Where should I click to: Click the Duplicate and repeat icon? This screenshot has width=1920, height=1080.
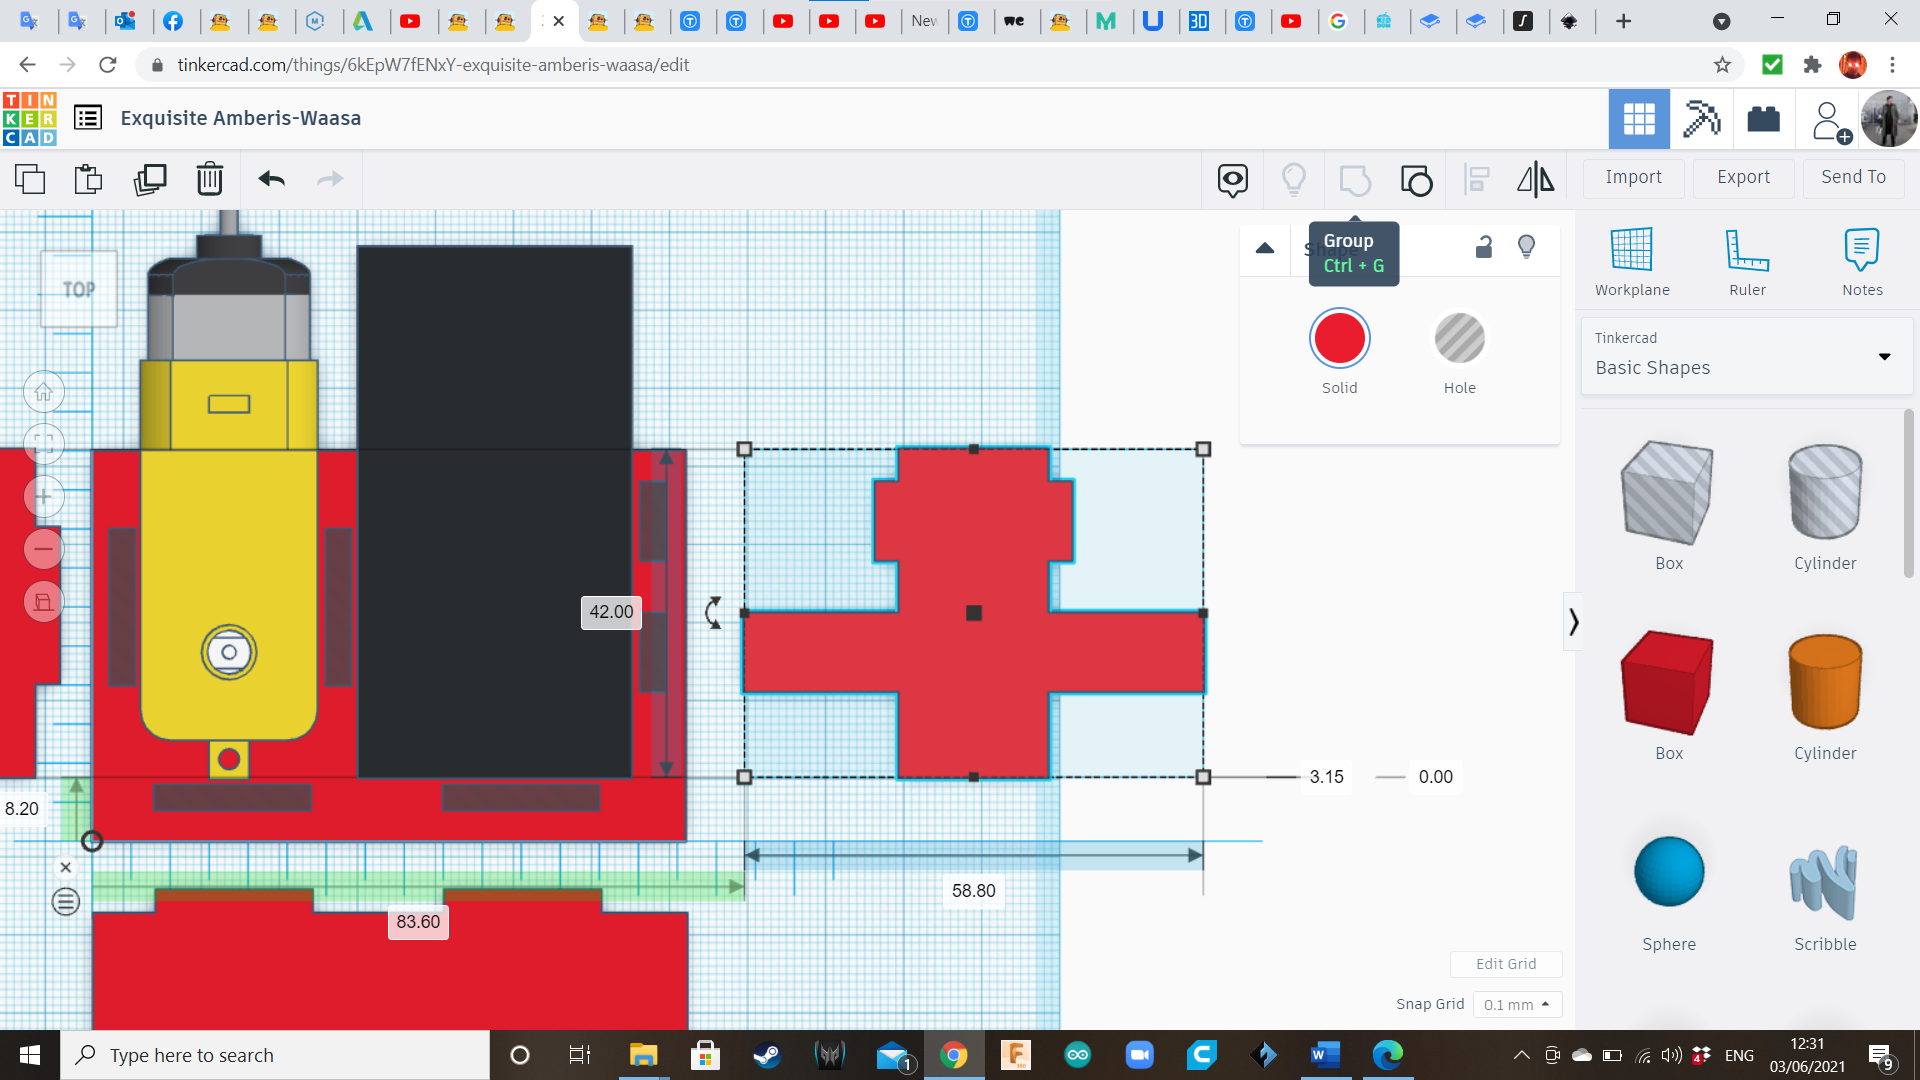(150, 179)
